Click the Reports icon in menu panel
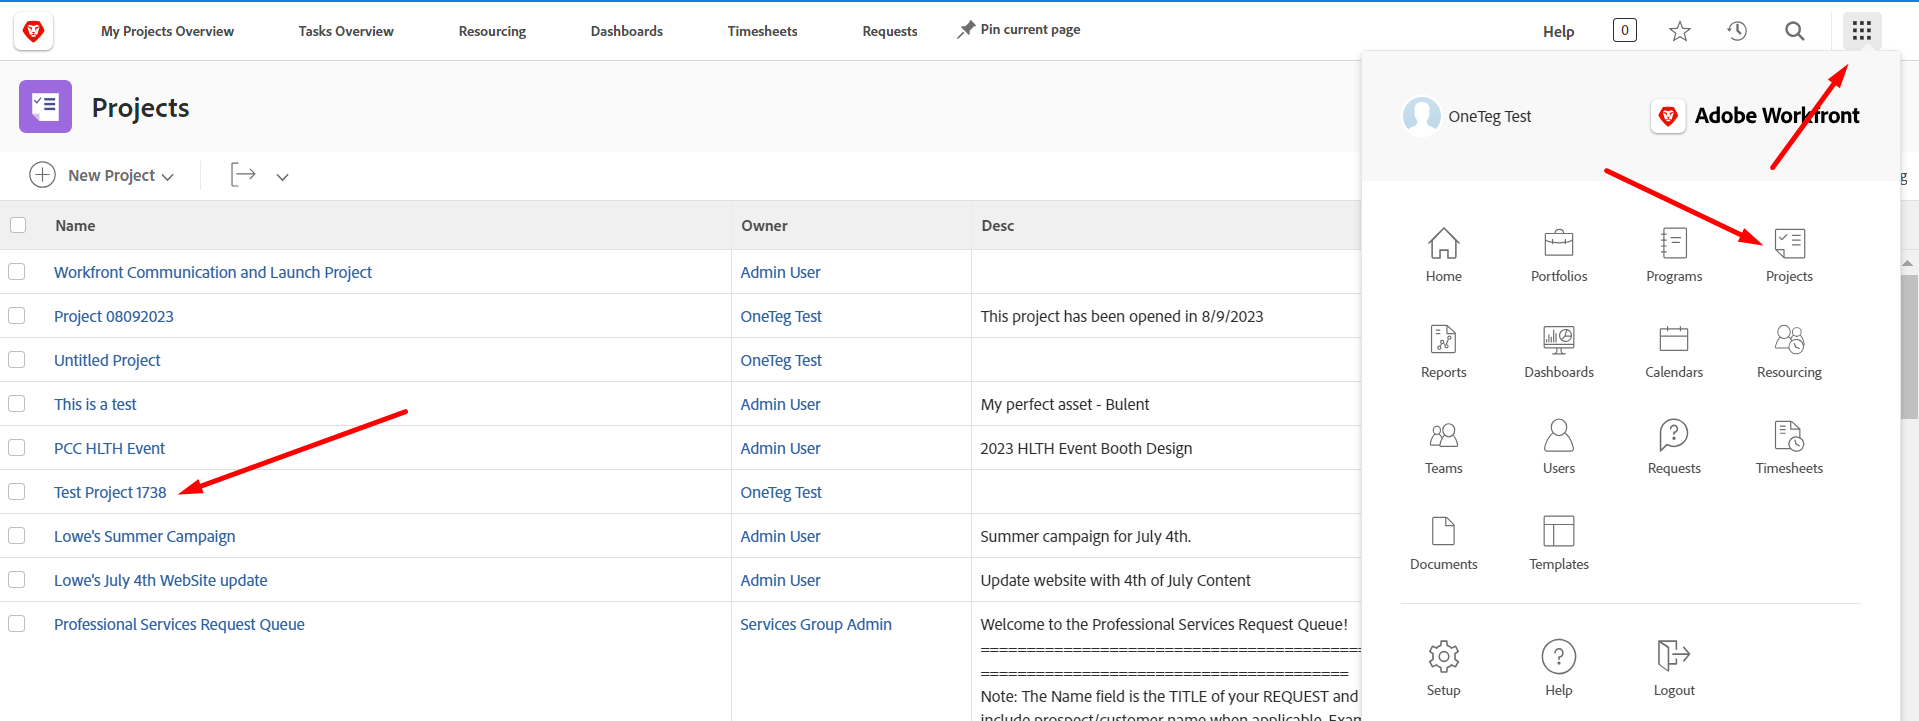The width and height of the screenshot is (1919, 721). [1443, 340]
